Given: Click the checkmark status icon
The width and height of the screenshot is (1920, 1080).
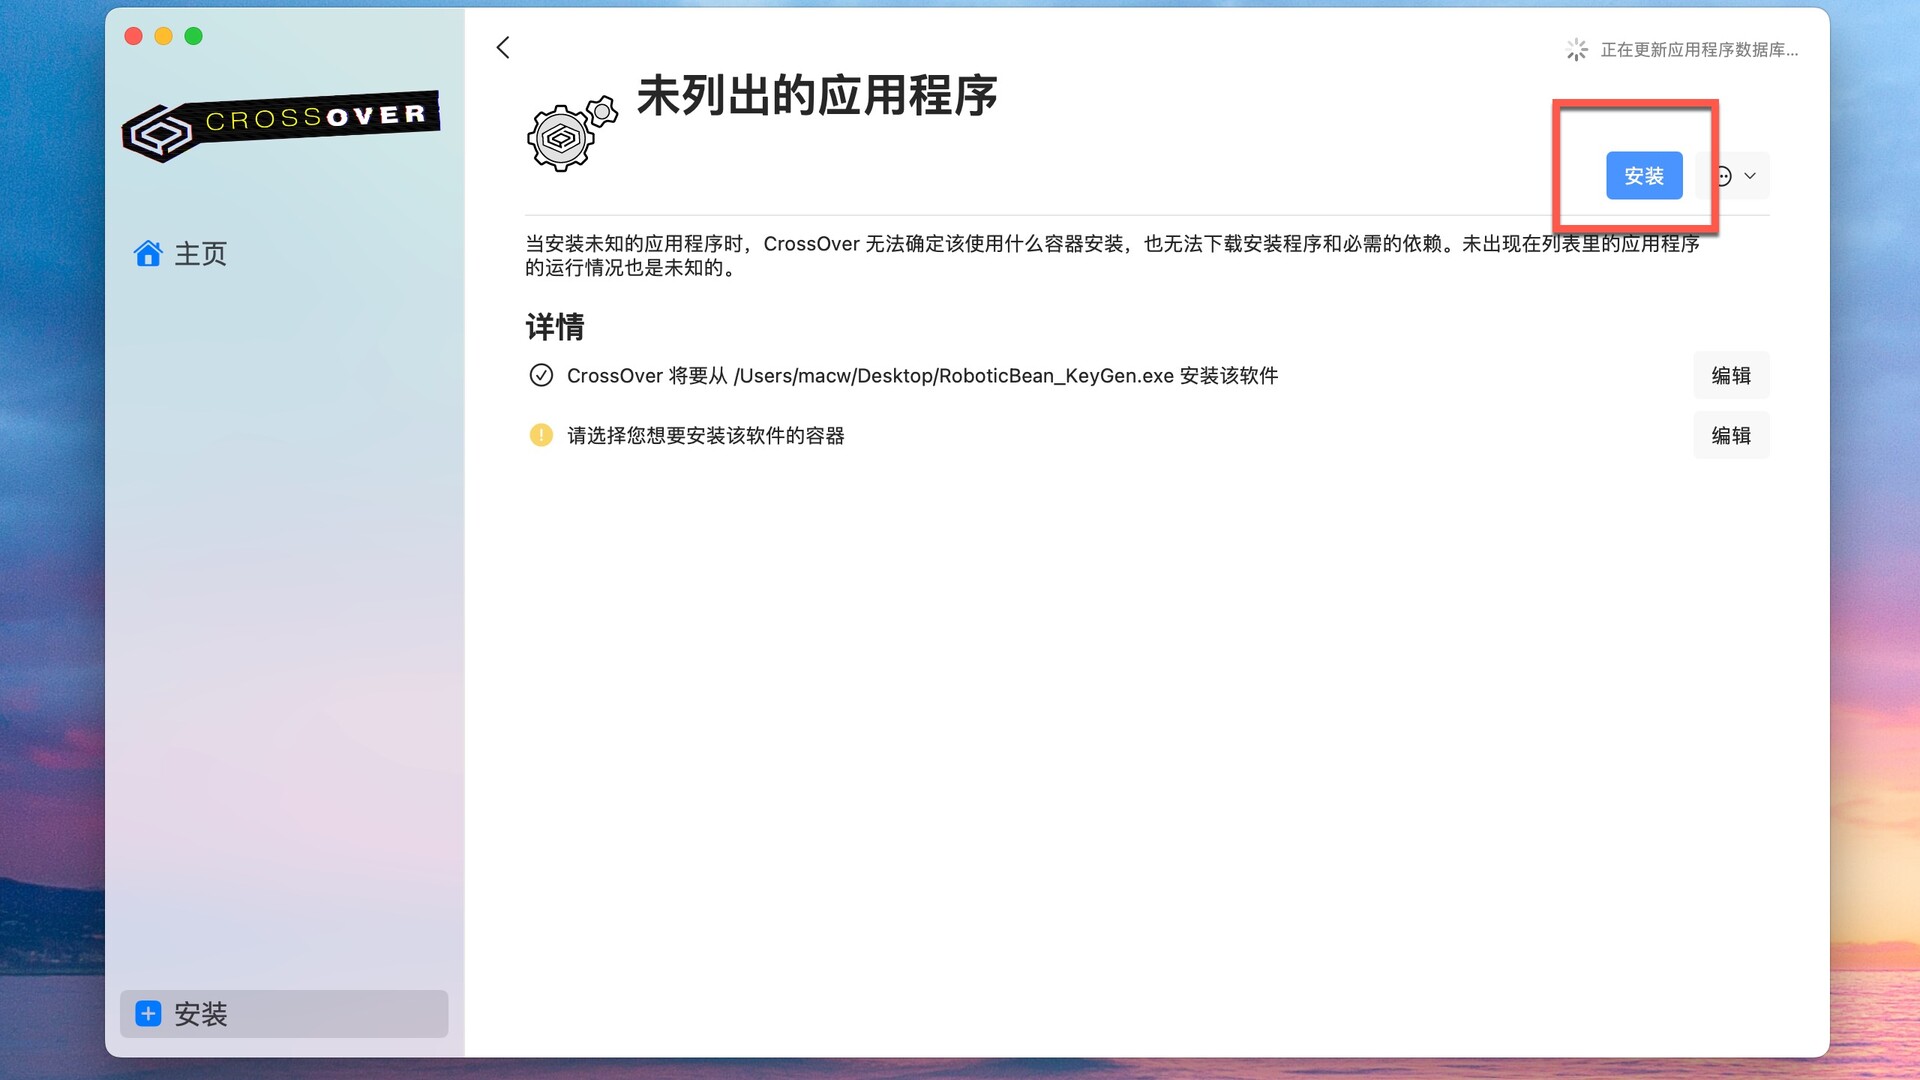Looking at the screenshot, I should tap(541, 375).
